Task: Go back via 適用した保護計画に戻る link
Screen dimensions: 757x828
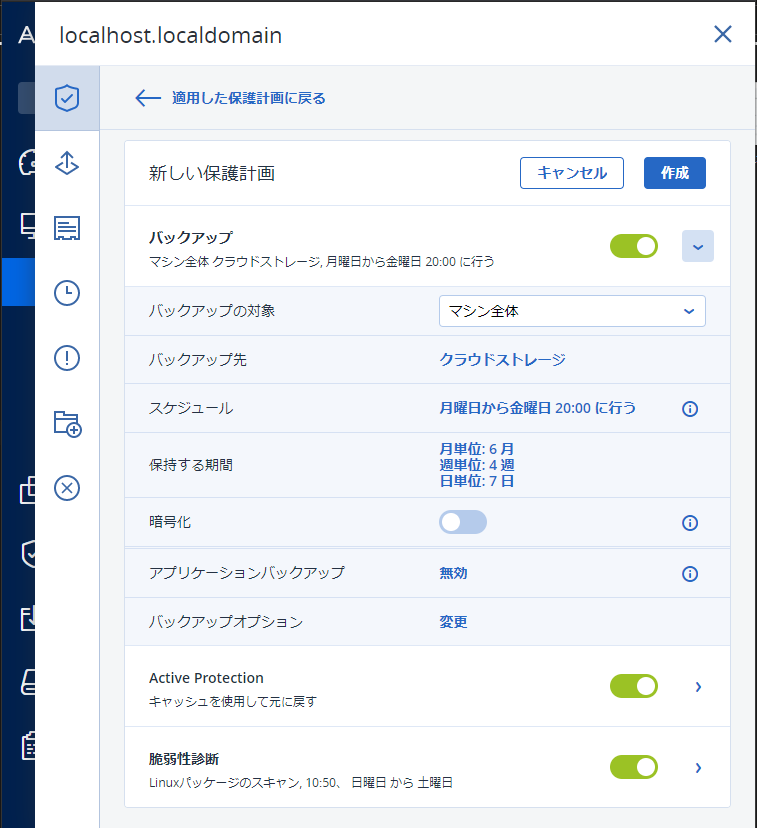Action: pos(230,98)
